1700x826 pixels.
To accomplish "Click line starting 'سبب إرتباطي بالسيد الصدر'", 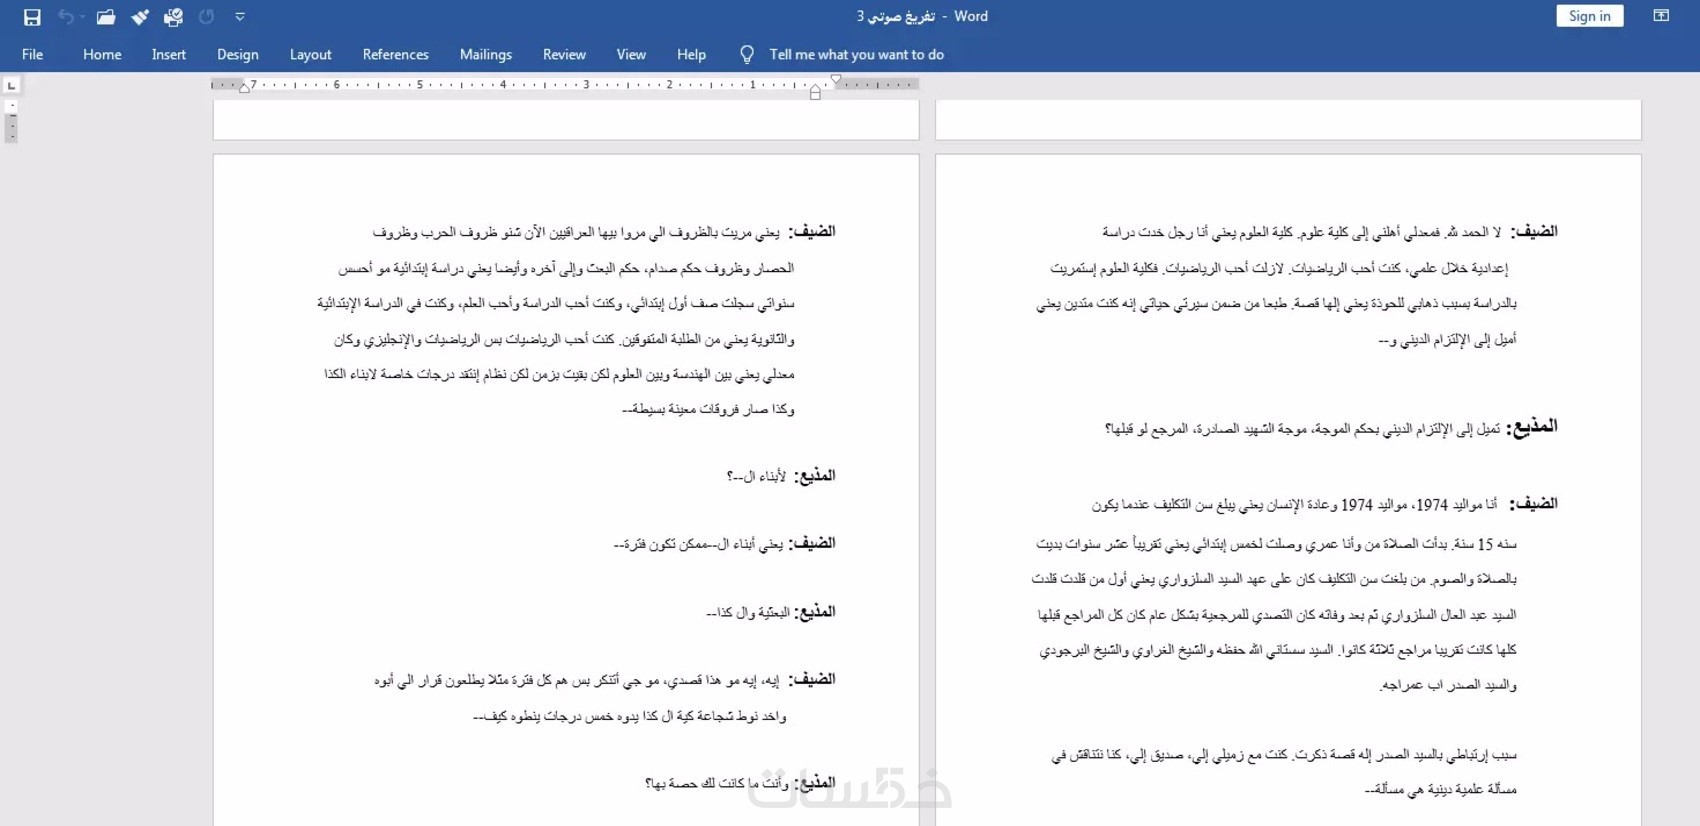I will (x=1284, y=755).
